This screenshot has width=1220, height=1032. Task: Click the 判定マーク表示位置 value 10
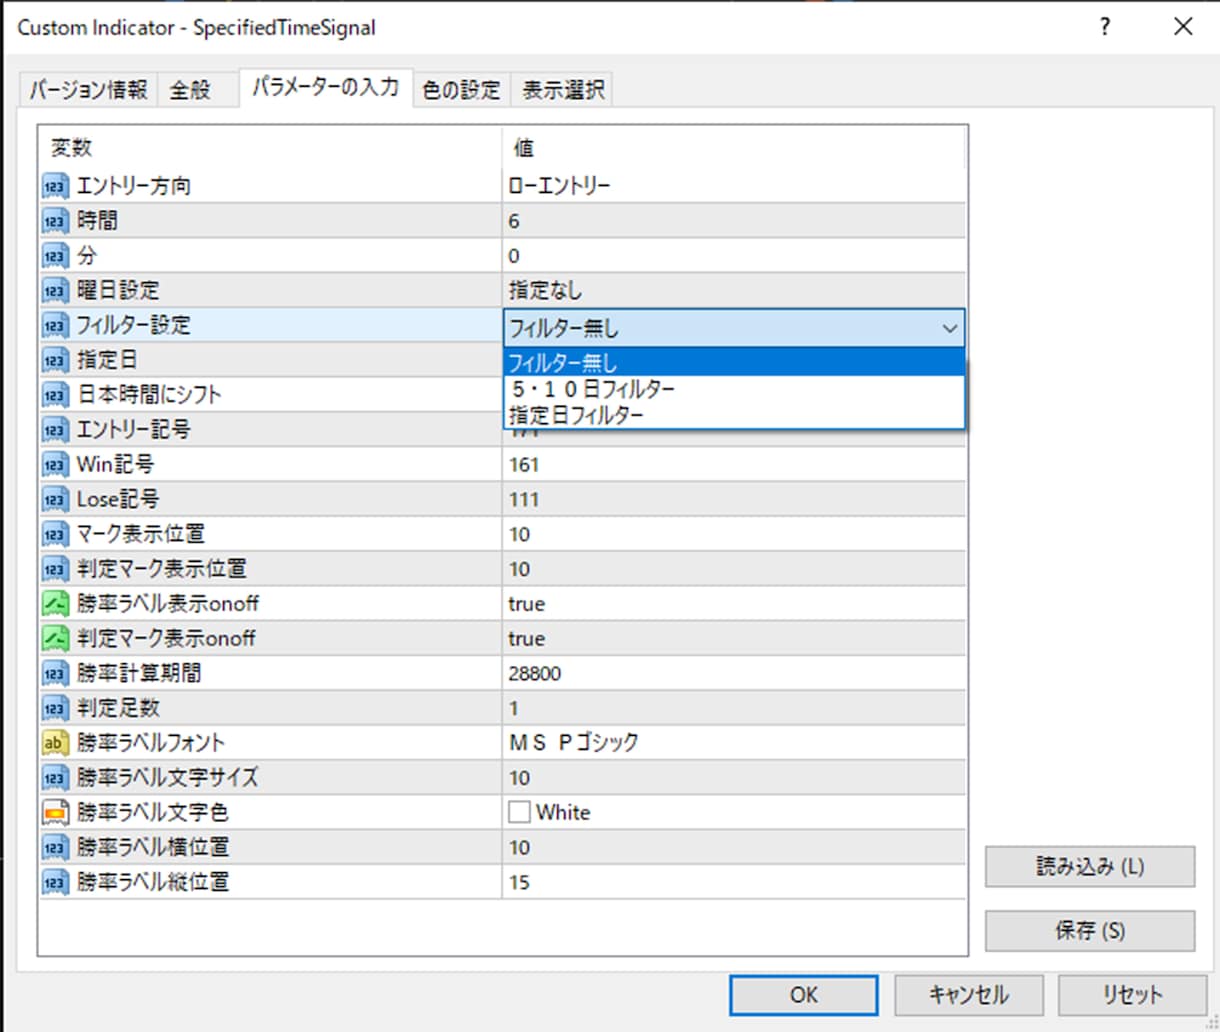(519, 570)
